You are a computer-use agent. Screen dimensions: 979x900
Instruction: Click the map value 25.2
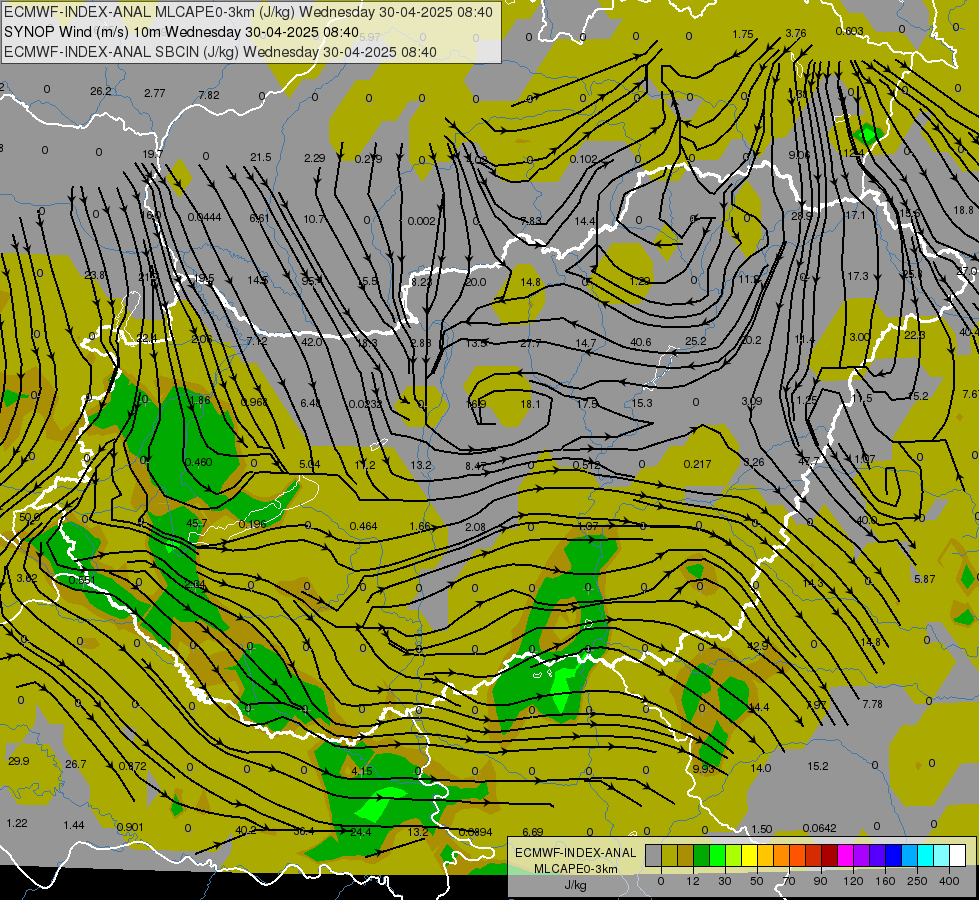pos(696,341)
